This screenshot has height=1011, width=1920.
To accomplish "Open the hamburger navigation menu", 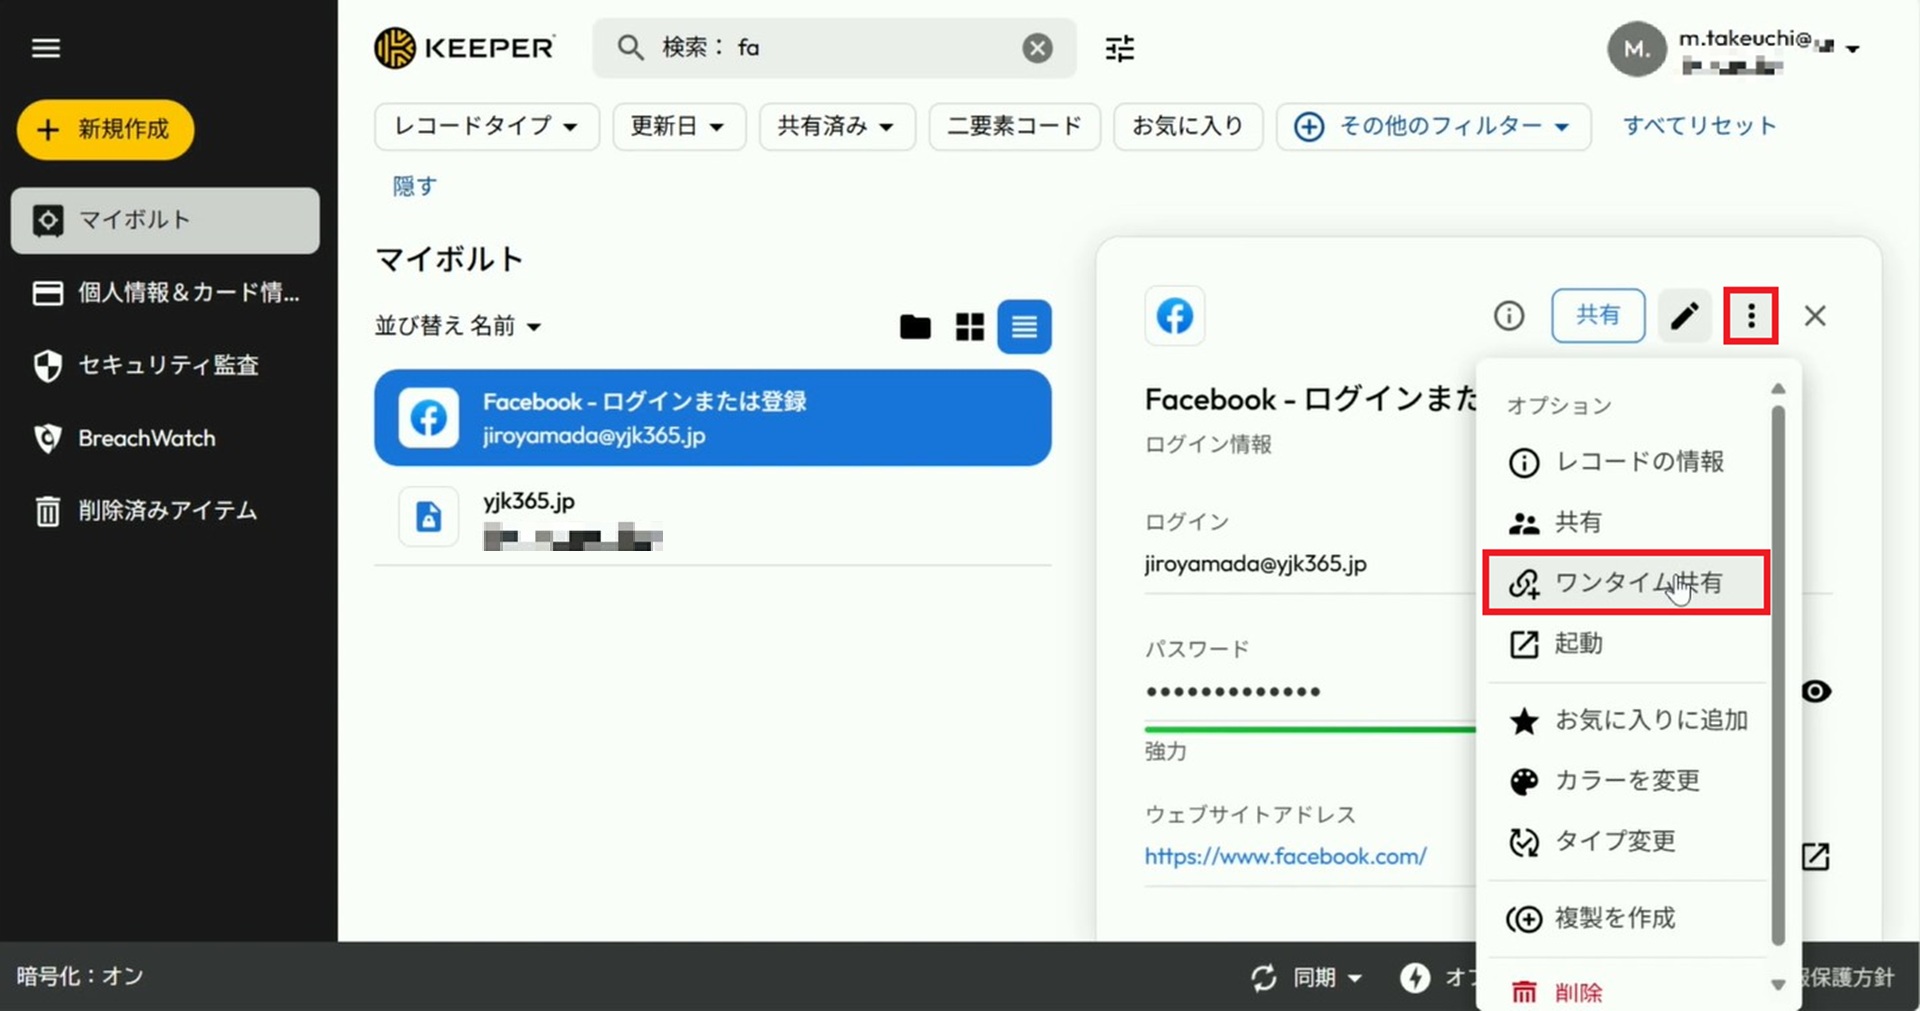I will tap(46, 48).
